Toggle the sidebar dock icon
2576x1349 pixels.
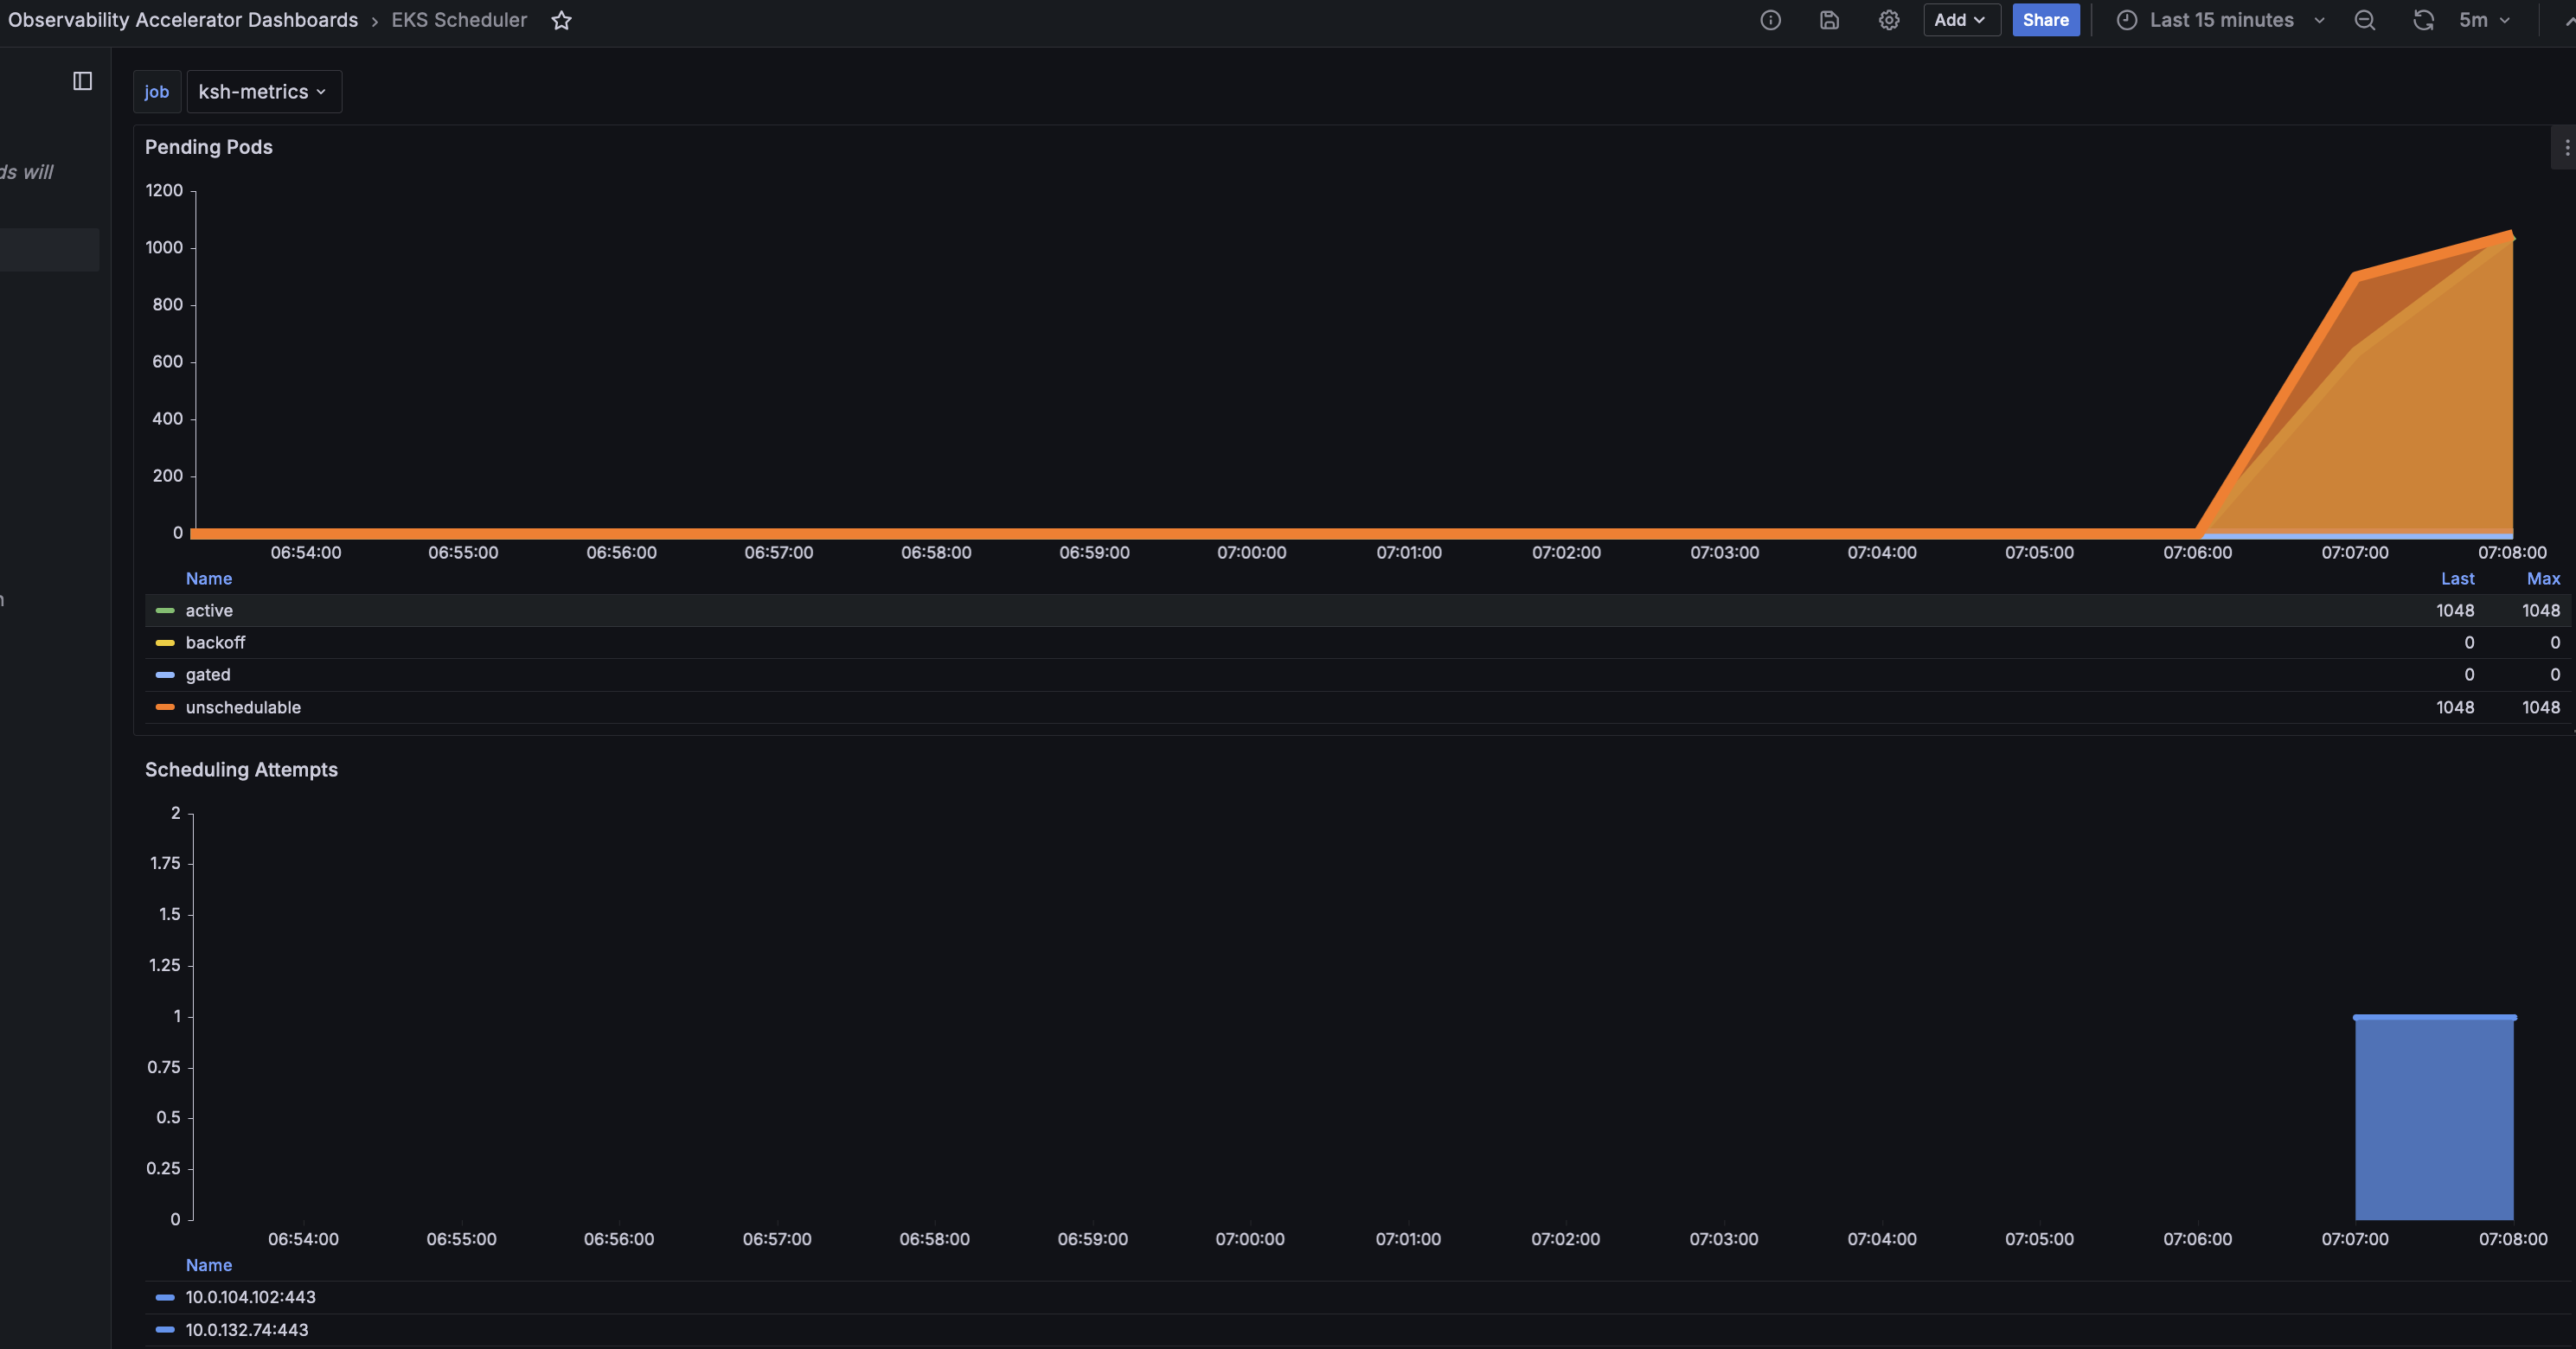[83, 81]
